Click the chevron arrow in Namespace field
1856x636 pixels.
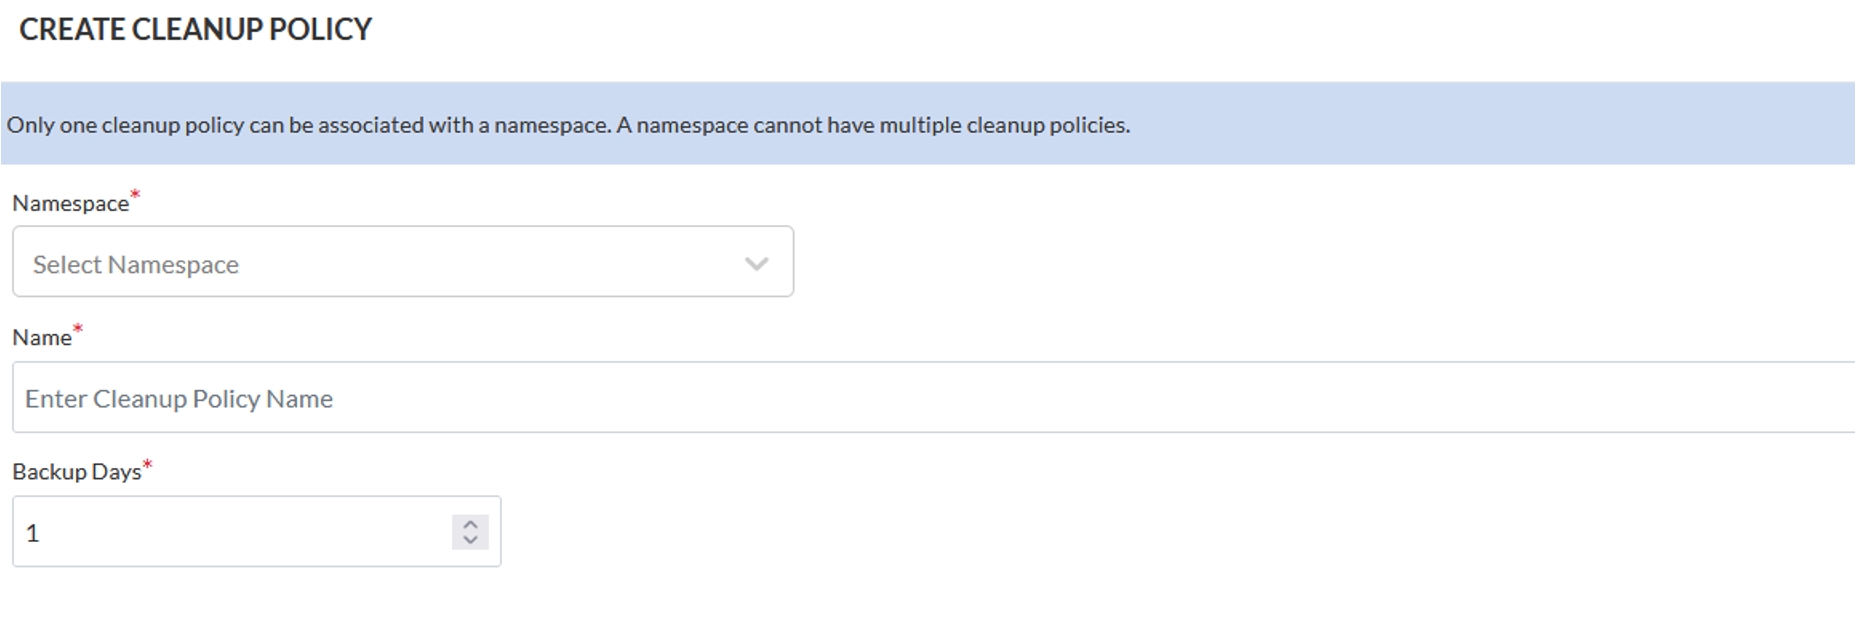pyautogui.click(x=756, y=264)
